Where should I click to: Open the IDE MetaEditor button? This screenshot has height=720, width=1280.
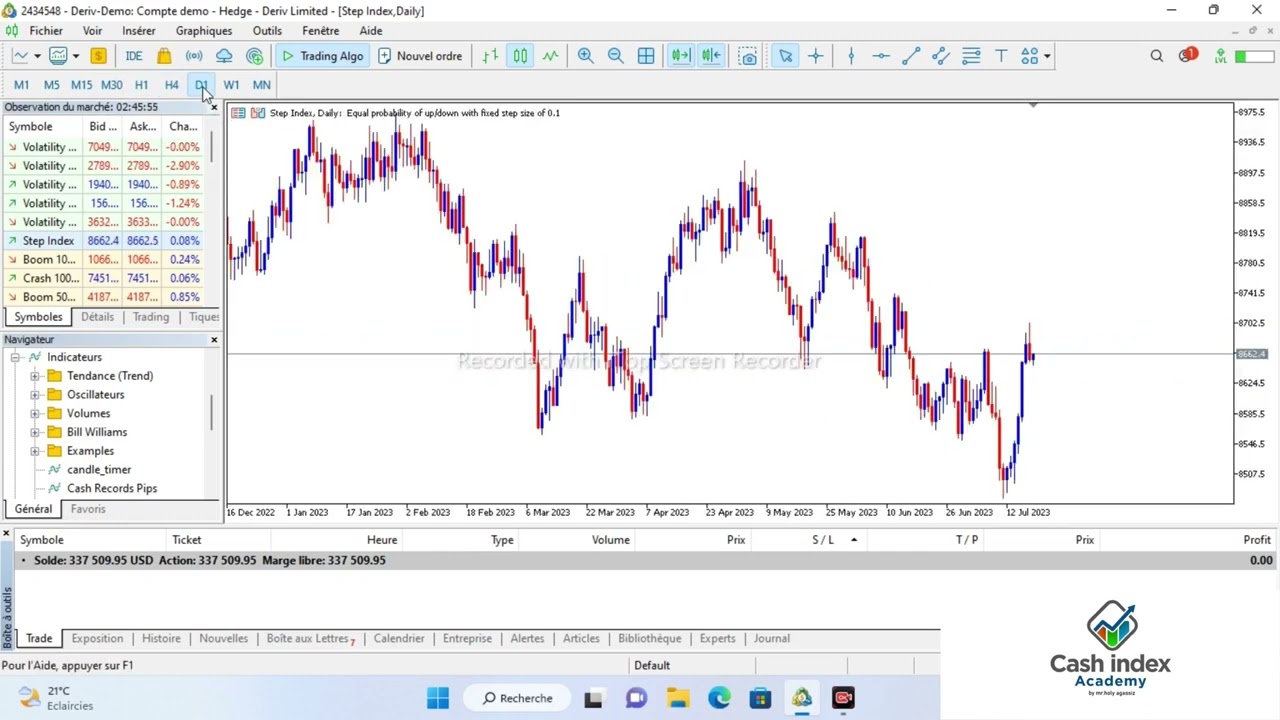pyautogui.click(x=133, y=56)
